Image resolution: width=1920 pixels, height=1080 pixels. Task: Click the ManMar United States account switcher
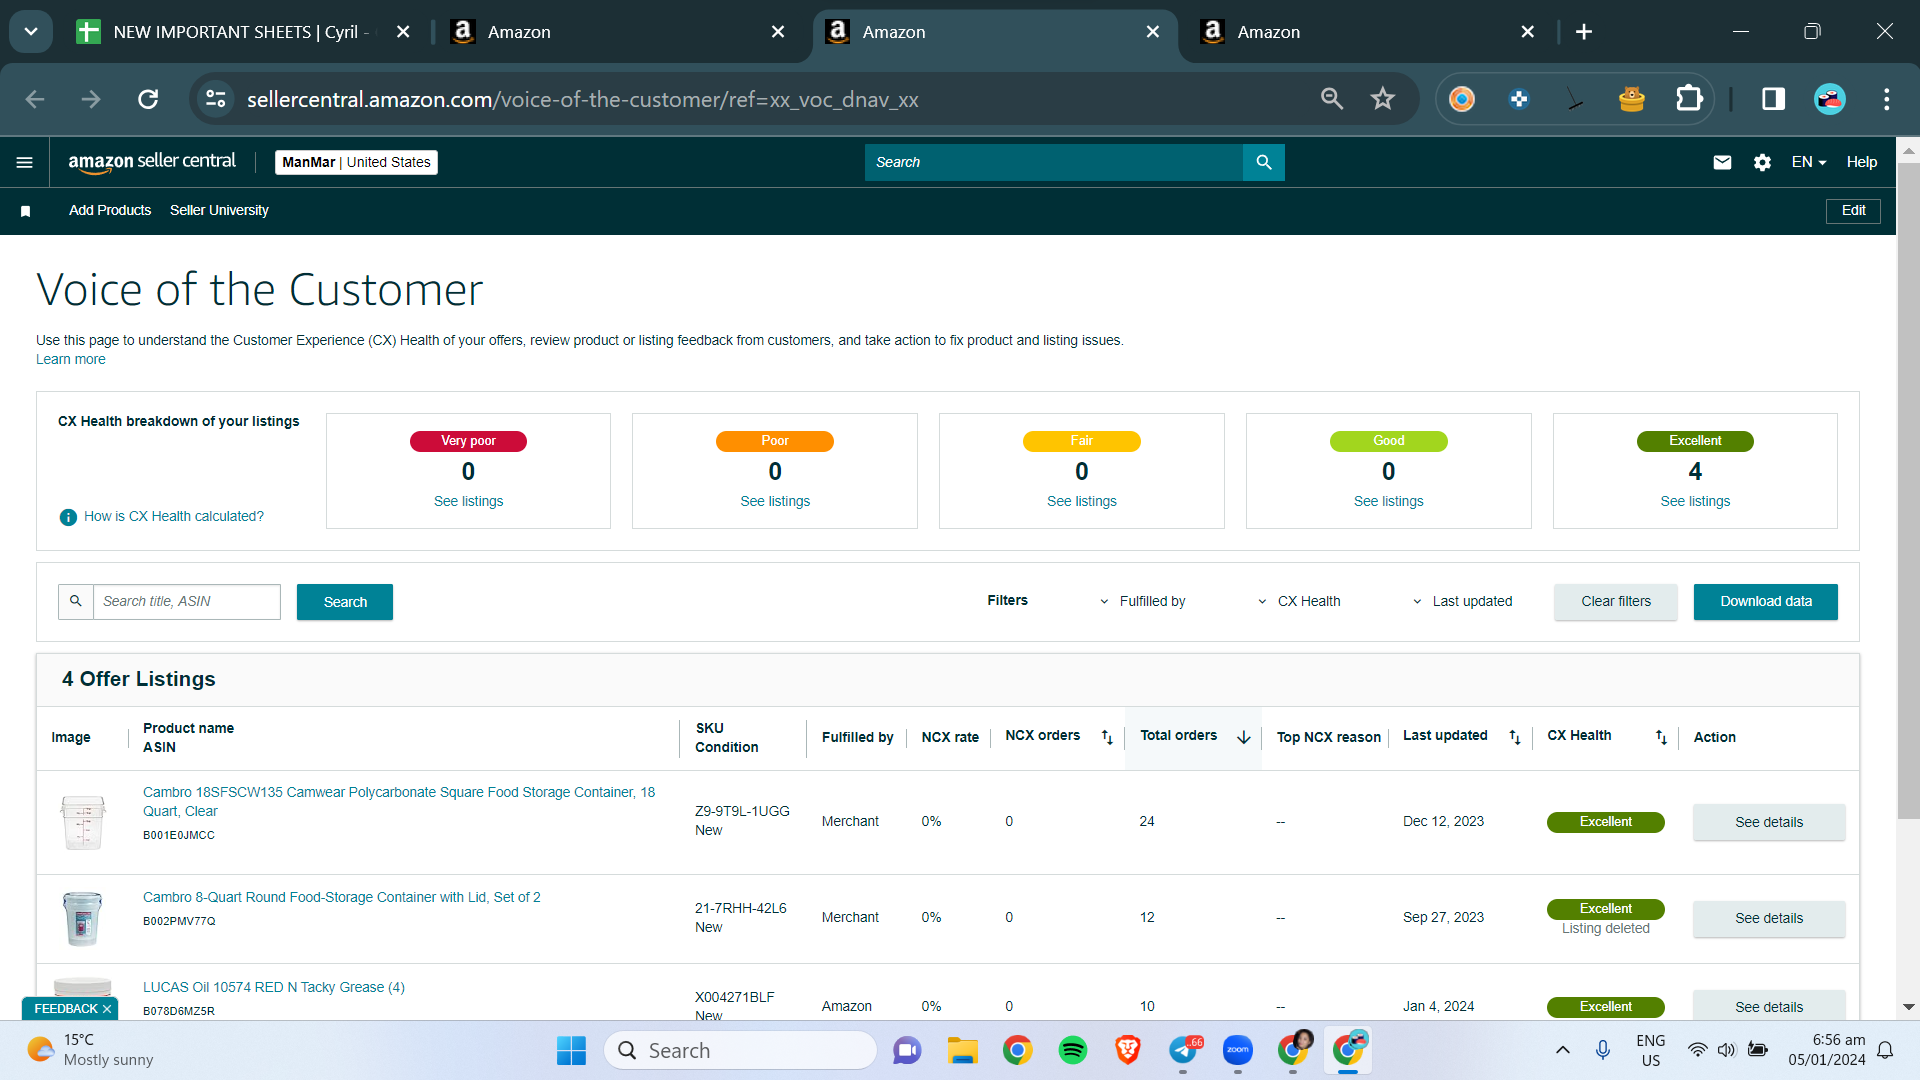[356, 162]
